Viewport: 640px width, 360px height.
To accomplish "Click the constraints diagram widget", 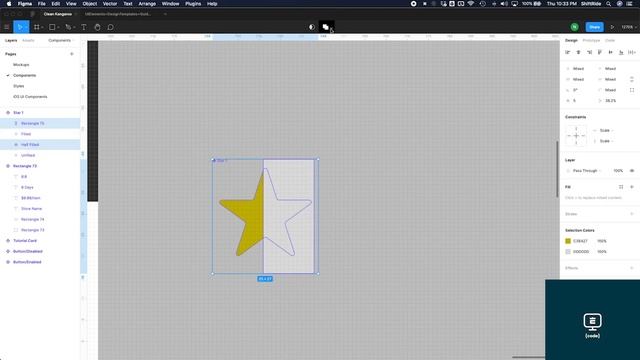I will pos(576,136).
